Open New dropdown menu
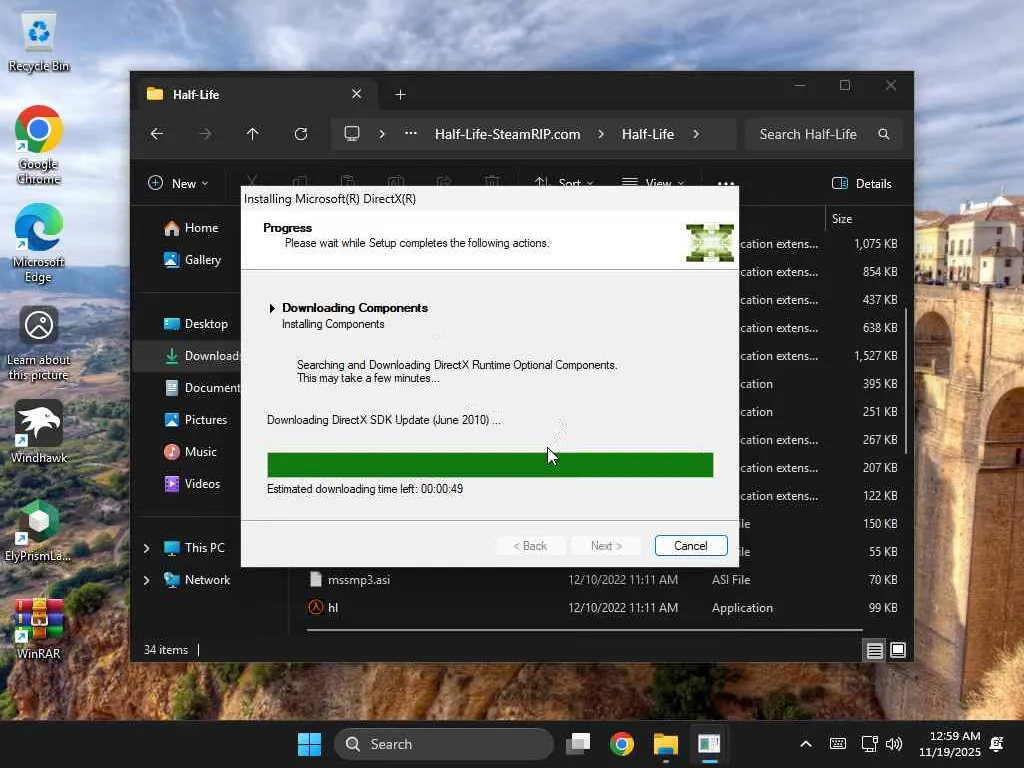This screenshot has width=1024, height=768. [x=178, y=184]
